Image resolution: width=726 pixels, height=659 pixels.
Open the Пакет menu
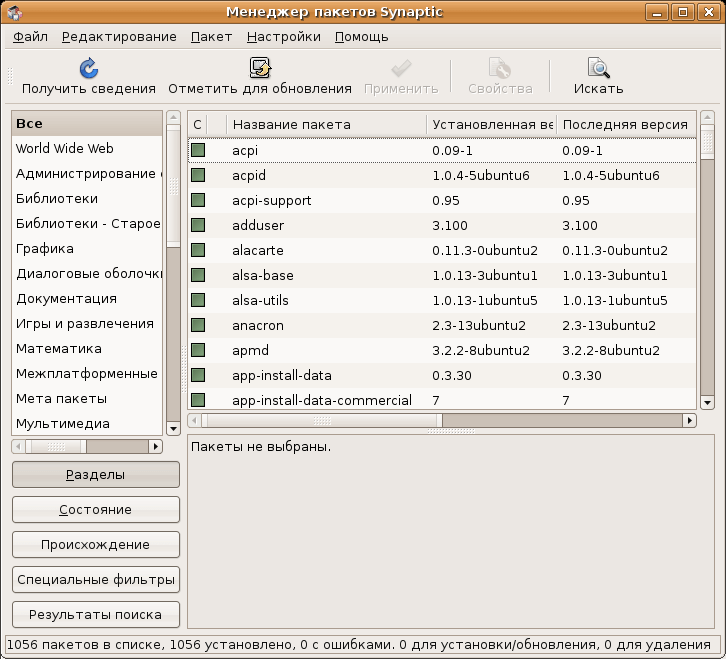[x=211, y=37]
